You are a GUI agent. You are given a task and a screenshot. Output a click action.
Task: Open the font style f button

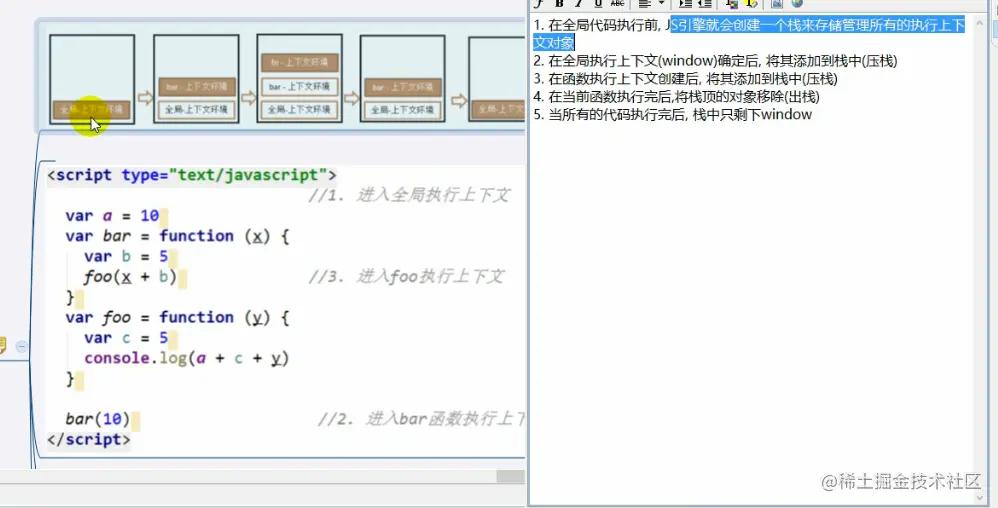click(x=540, y=4)
